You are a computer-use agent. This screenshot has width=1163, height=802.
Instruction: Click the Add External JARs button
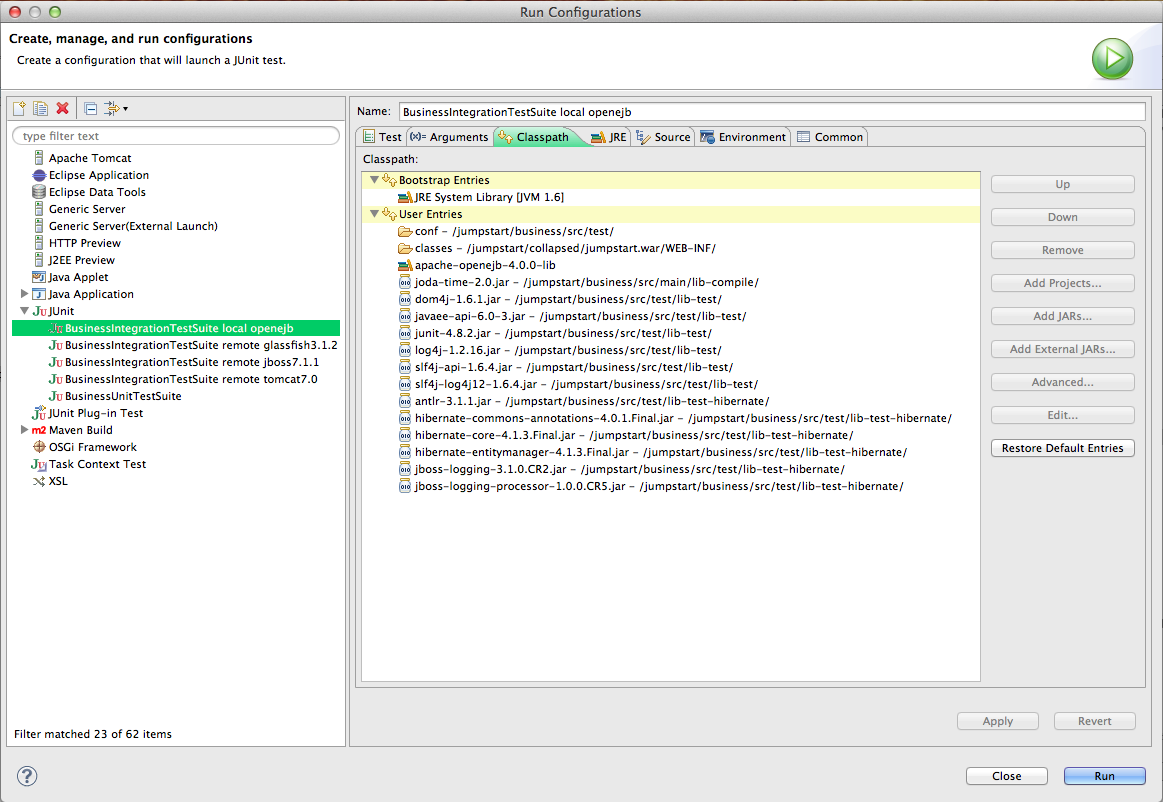(1062, 349)
